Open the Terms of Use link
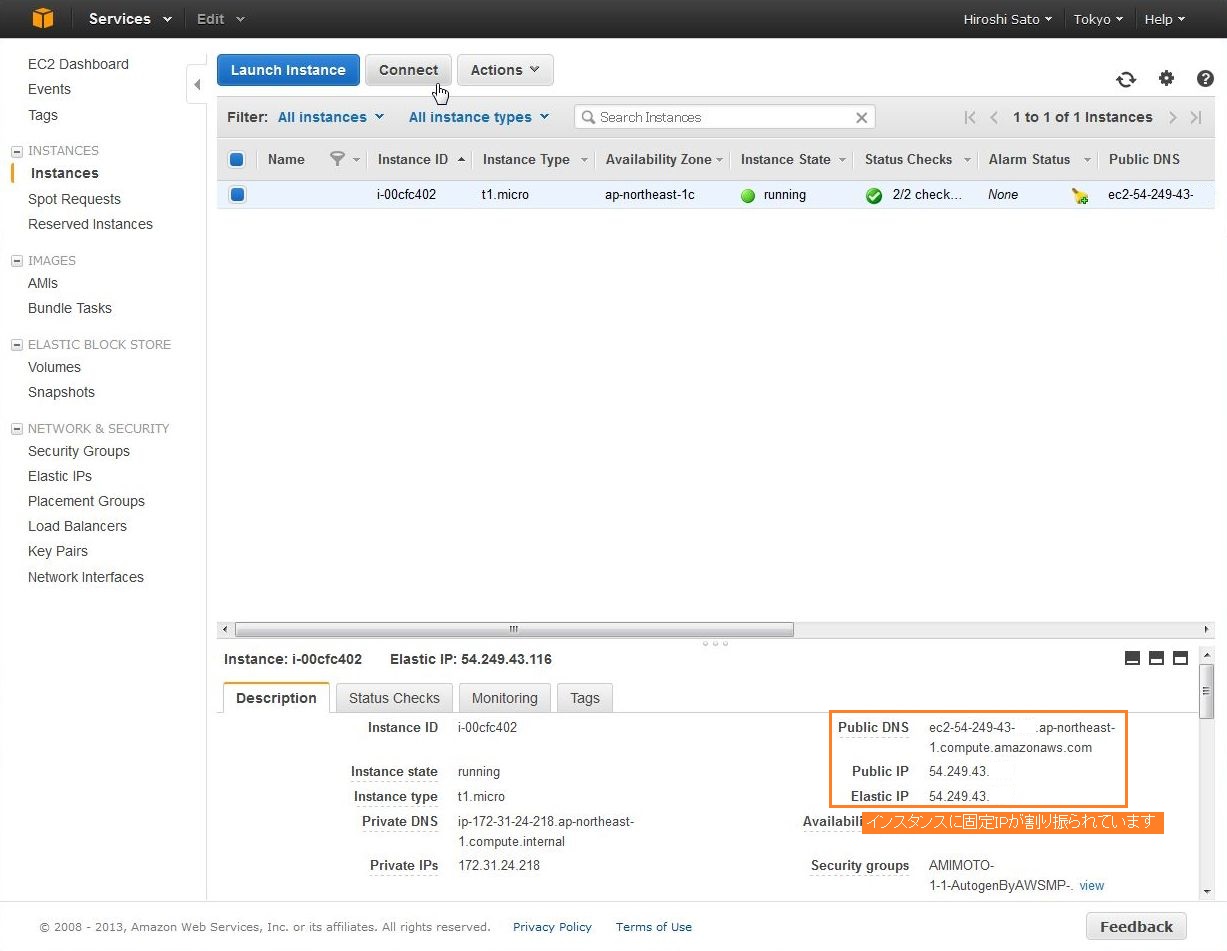The height and width of the screenshot is (951, 1227). pyautogui.click(x=654, y=927)
